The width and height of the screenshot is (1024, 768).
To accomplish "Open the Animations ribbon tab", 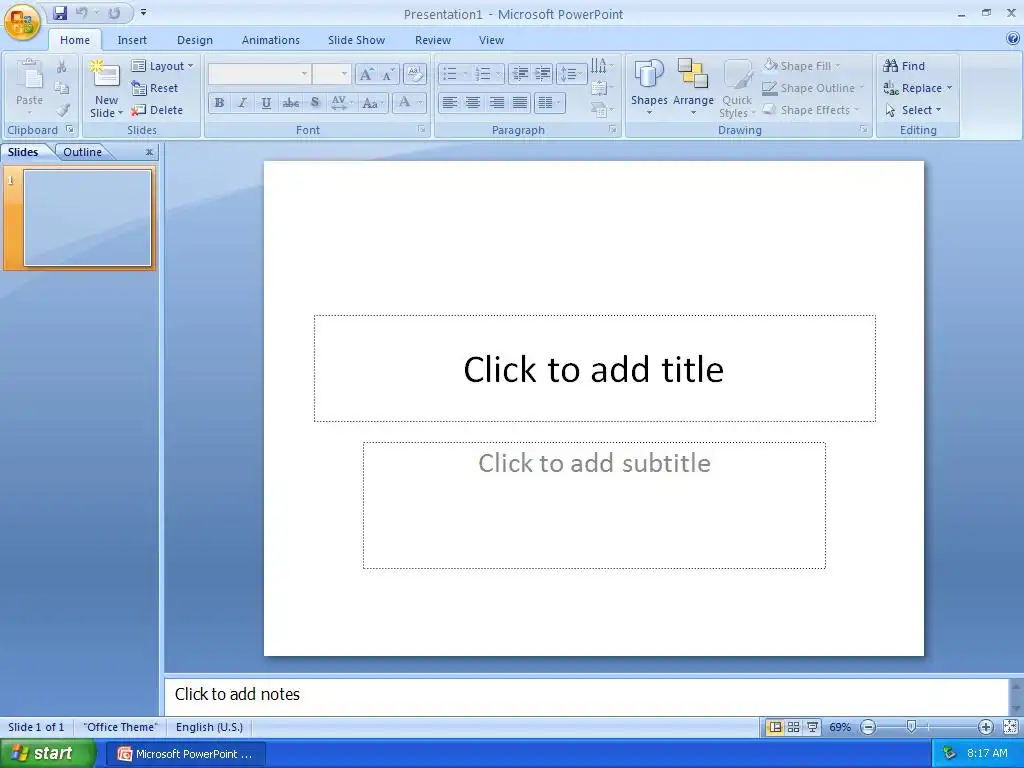I will 270,40.
